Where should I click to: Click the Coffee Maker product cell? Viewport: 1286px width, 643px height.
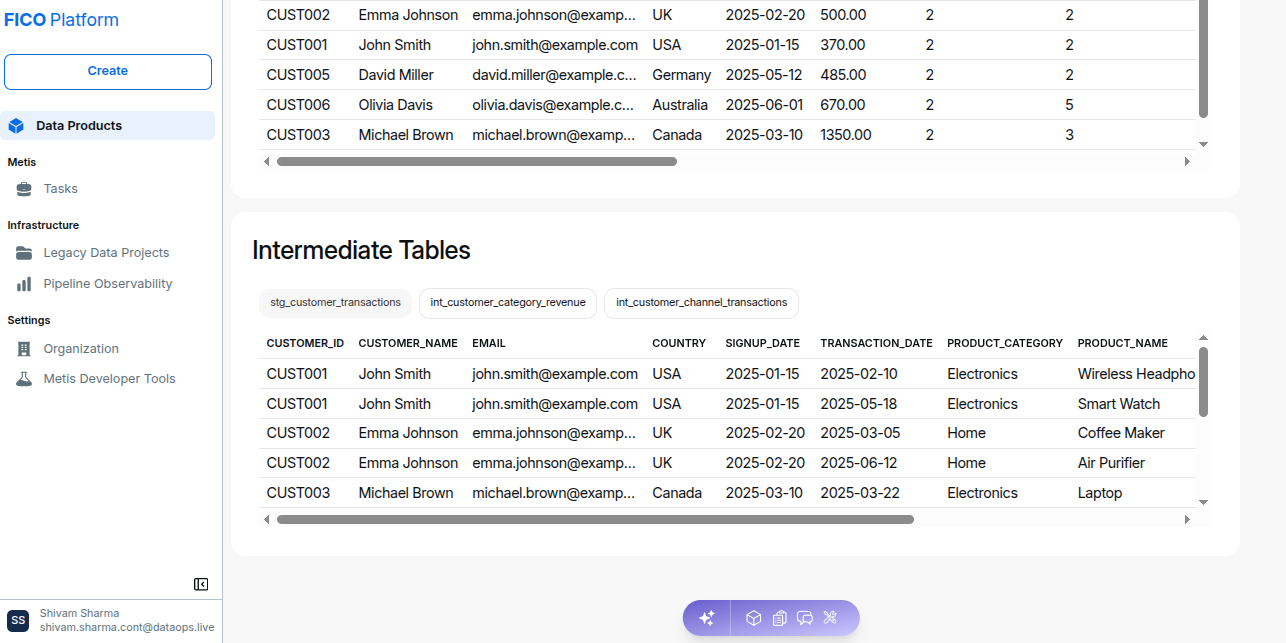(1121, 433)
